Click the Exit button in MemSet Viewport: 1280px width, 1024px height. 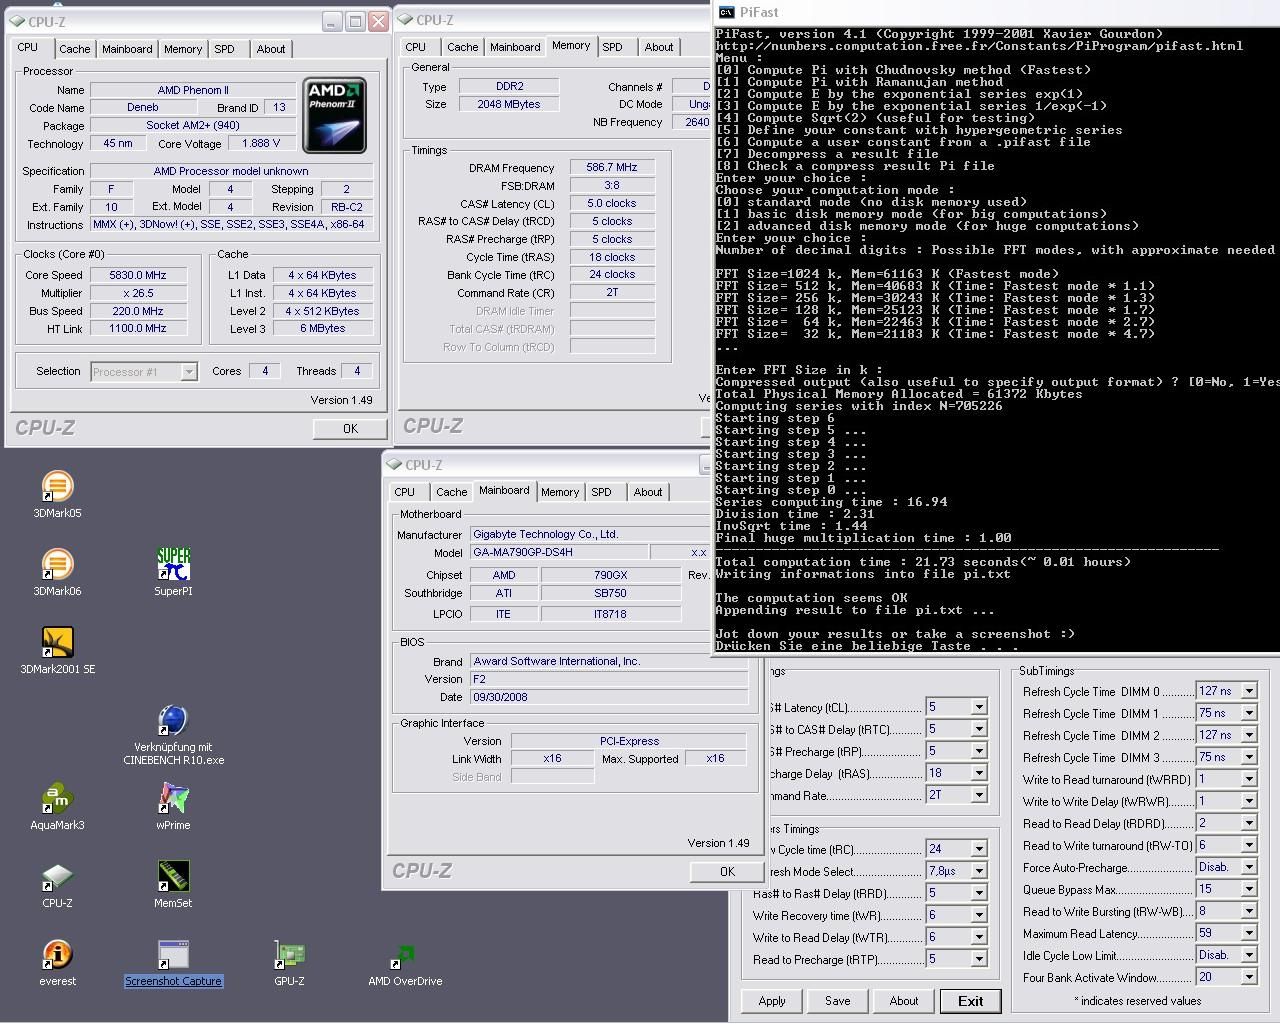[970, 1001]
